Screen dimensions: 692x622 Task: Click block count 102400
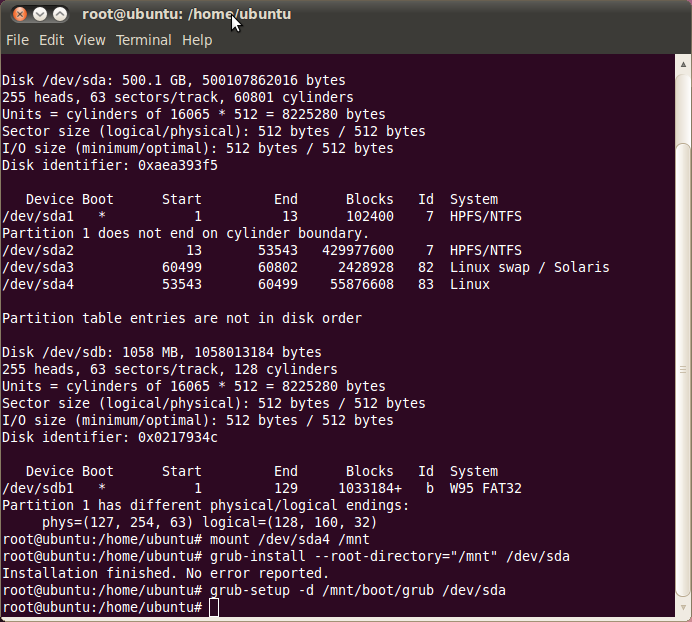[x=370, y=216]
